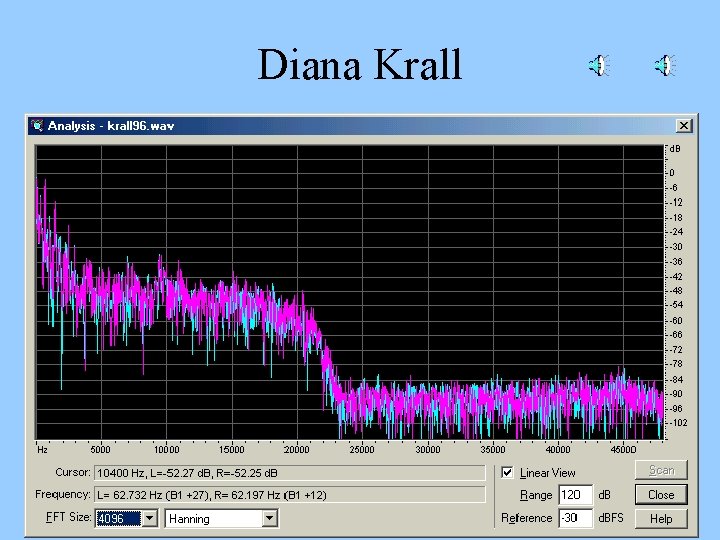
Task: Open the FFT Size dropdown arrow
Action: click(x=150, y=518)
